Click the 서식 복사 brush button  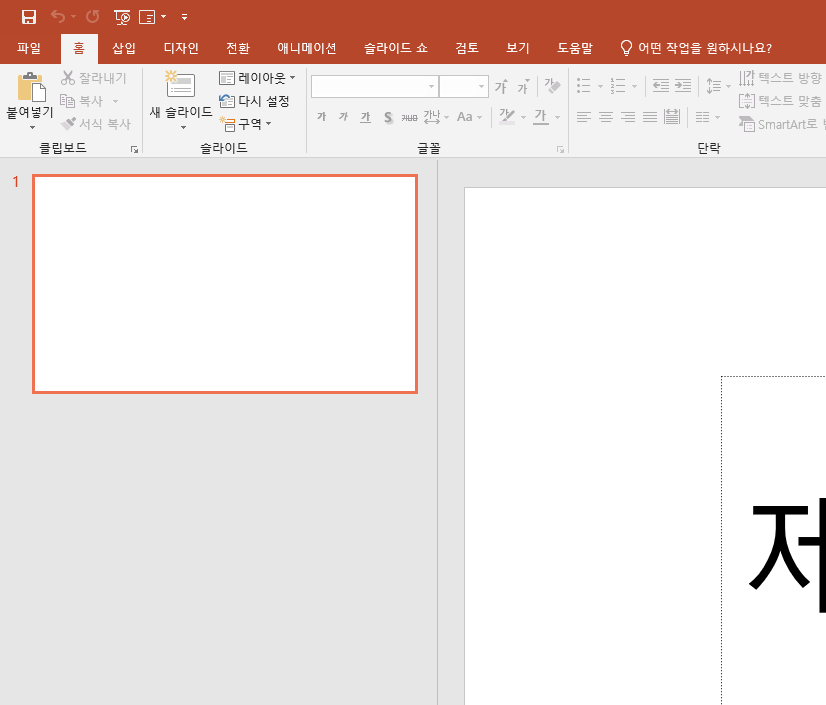pos(95,124)
